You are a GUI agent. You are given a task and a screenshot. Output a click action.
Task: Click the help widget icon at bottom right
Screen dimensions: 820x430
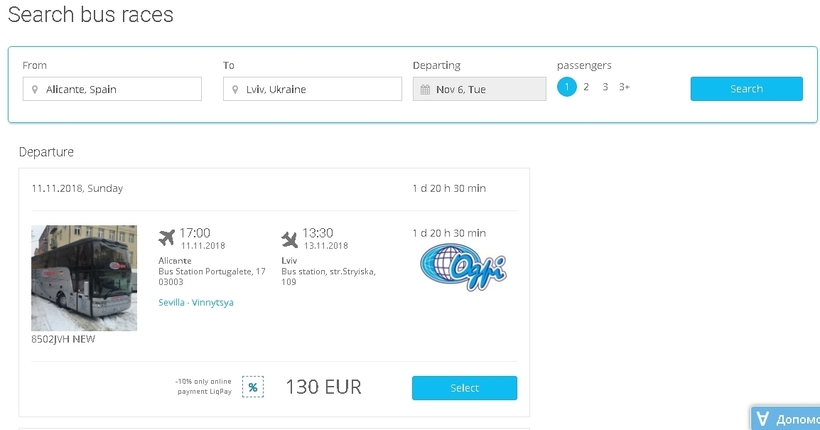(764, 419)
